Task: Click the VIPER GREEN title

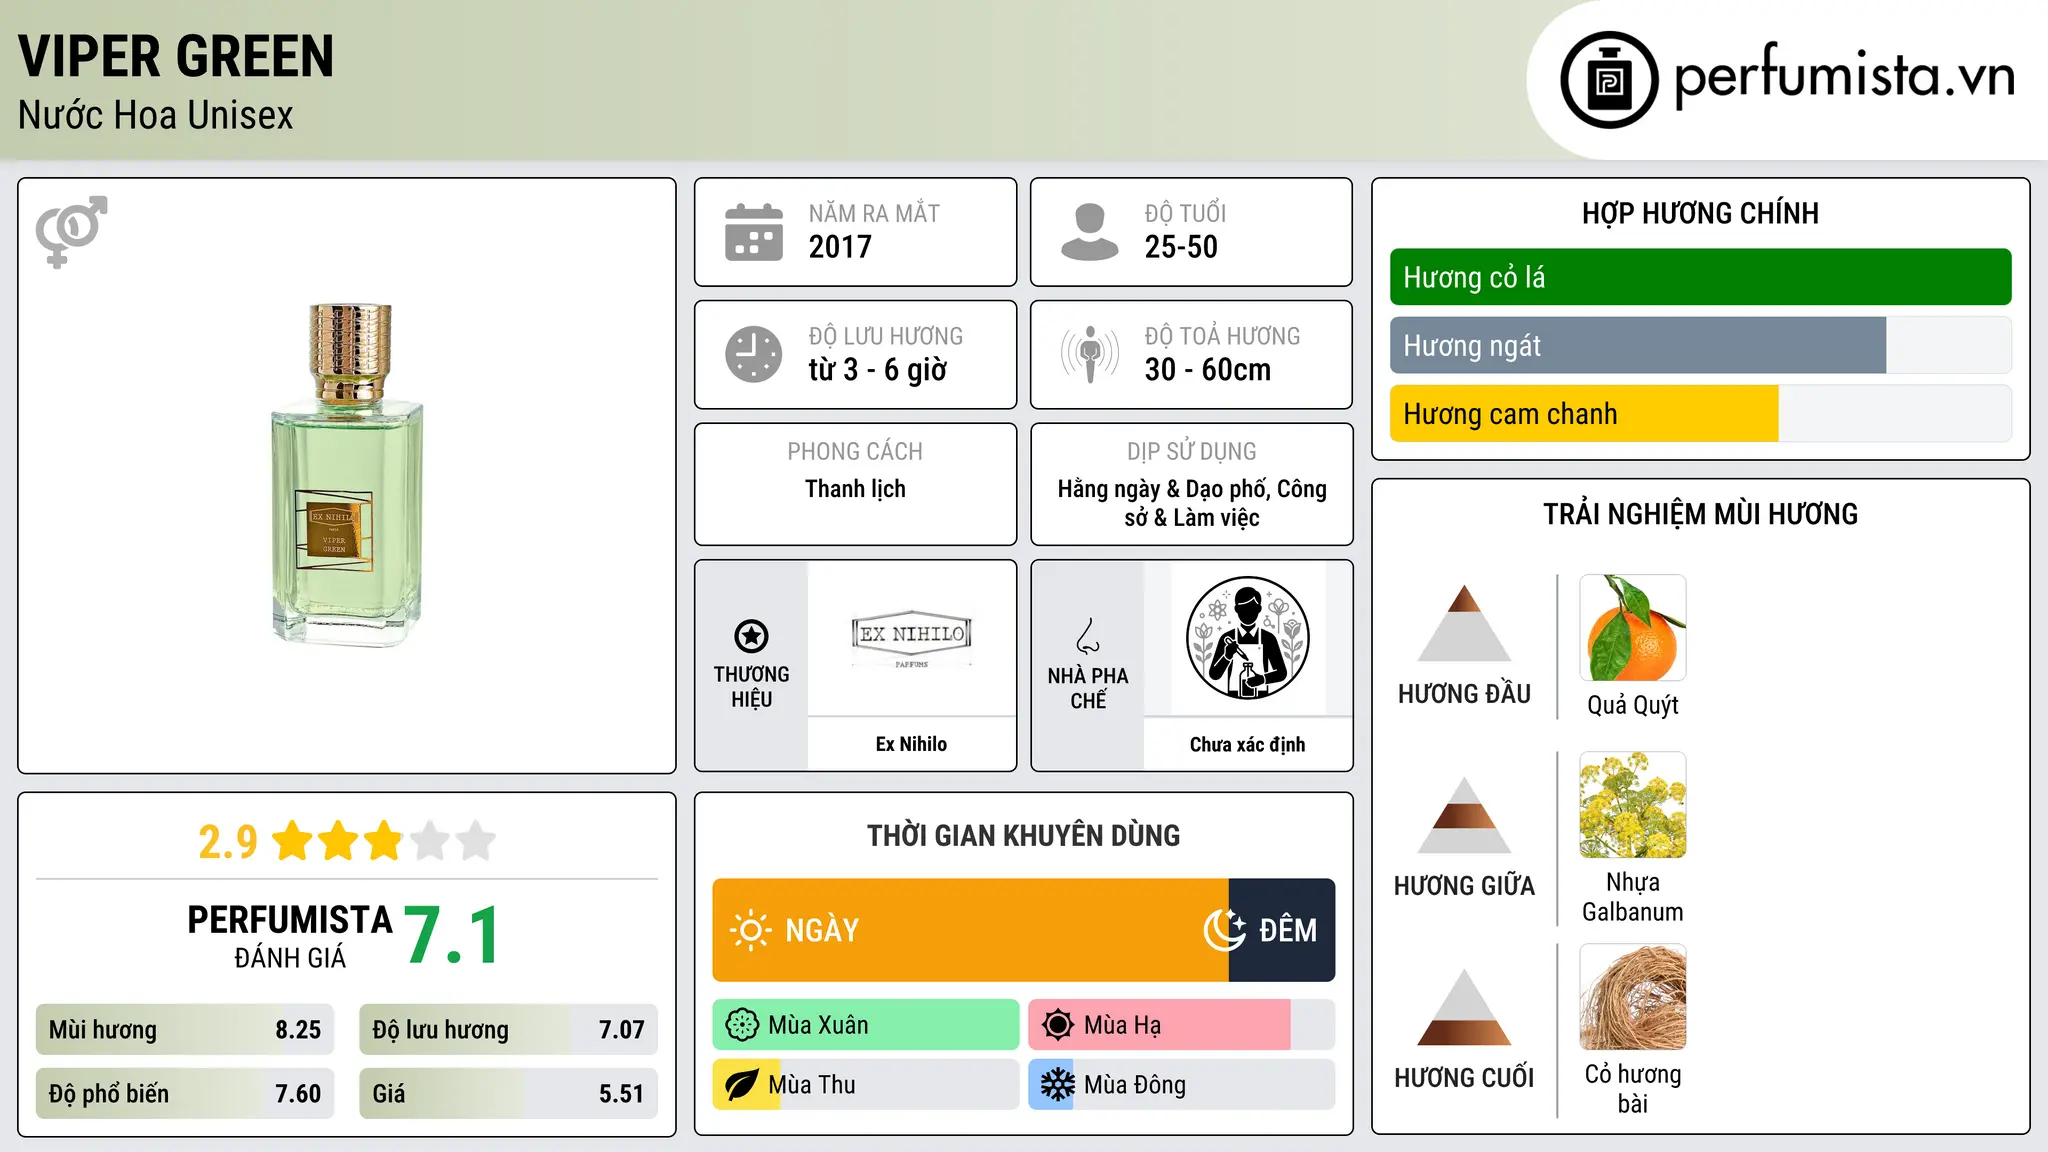Action: (x=176, y=56)
